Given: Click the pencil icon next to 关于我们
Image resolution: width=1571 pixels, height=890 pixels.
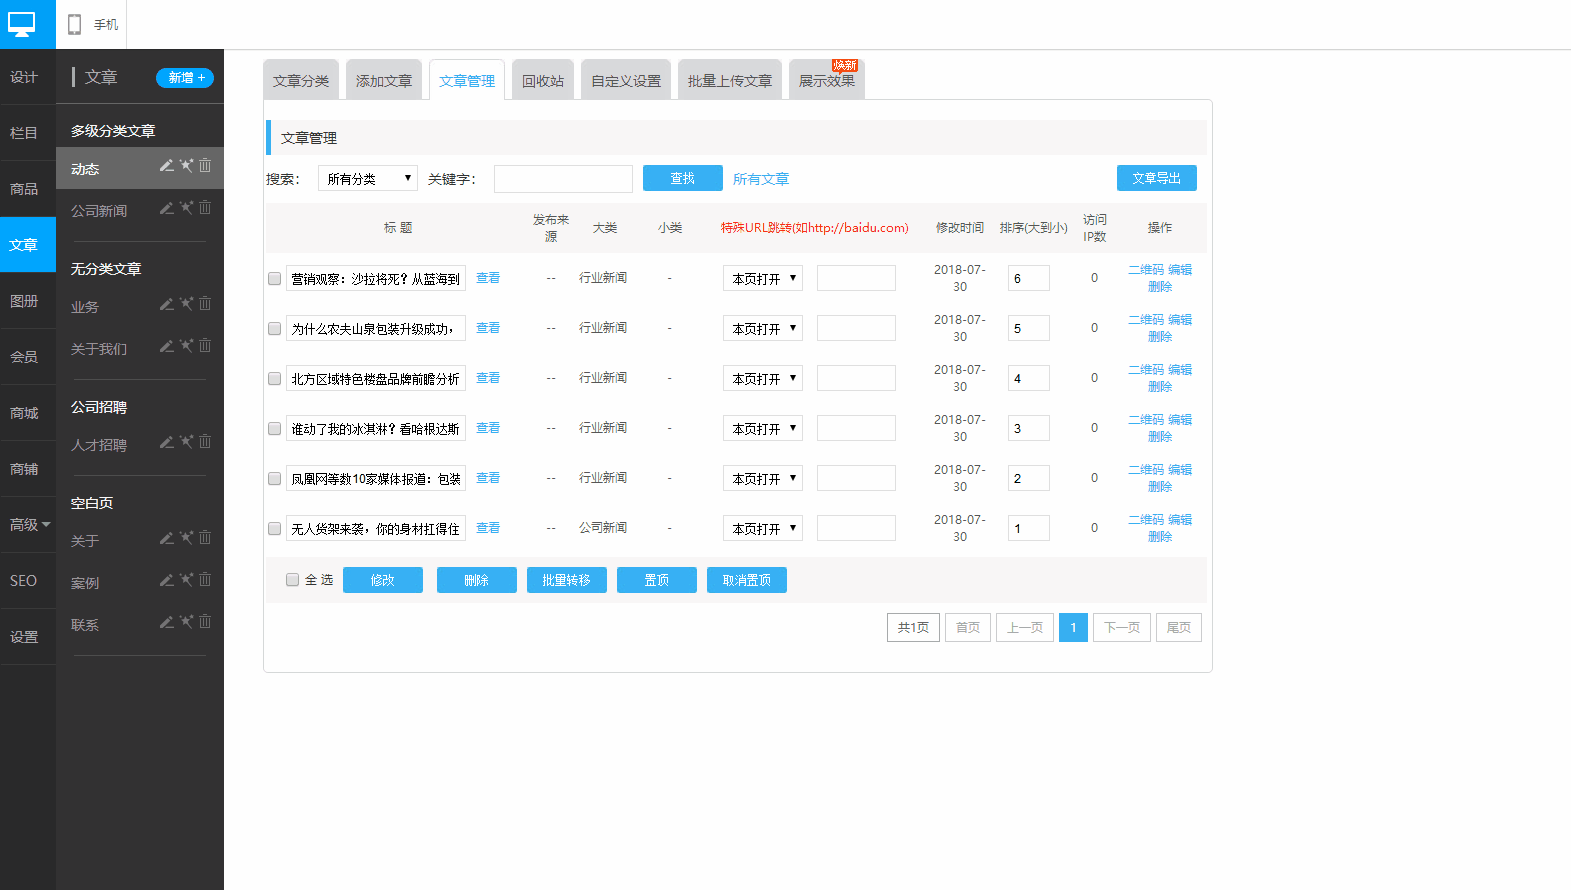Looking at the screenshot, I should (x=167, y=346).
